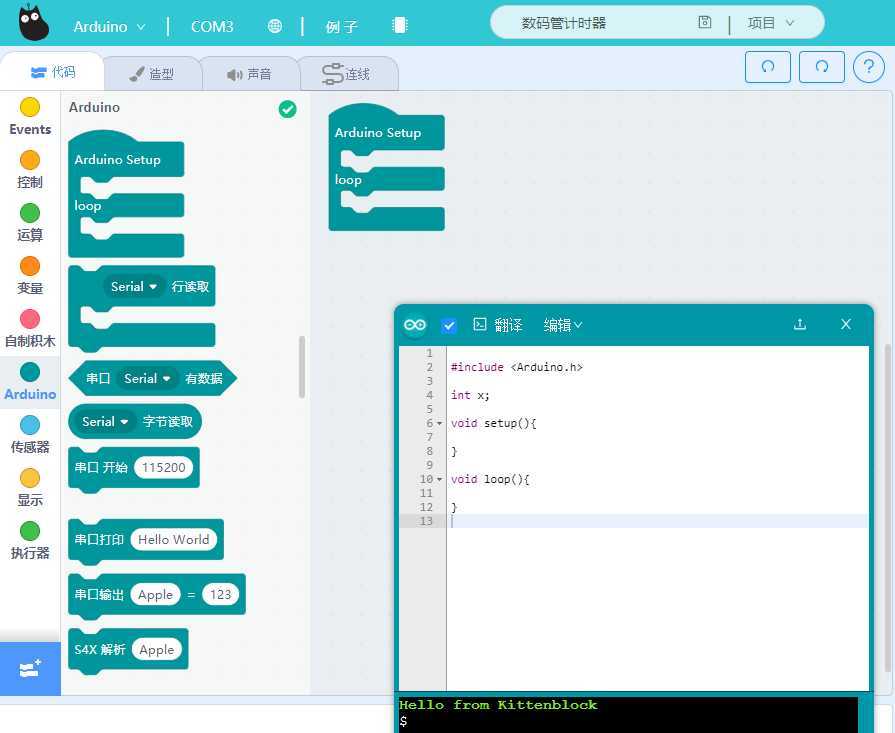Select the Events block category
Screen dimensions: 895x733
point(30,116)
